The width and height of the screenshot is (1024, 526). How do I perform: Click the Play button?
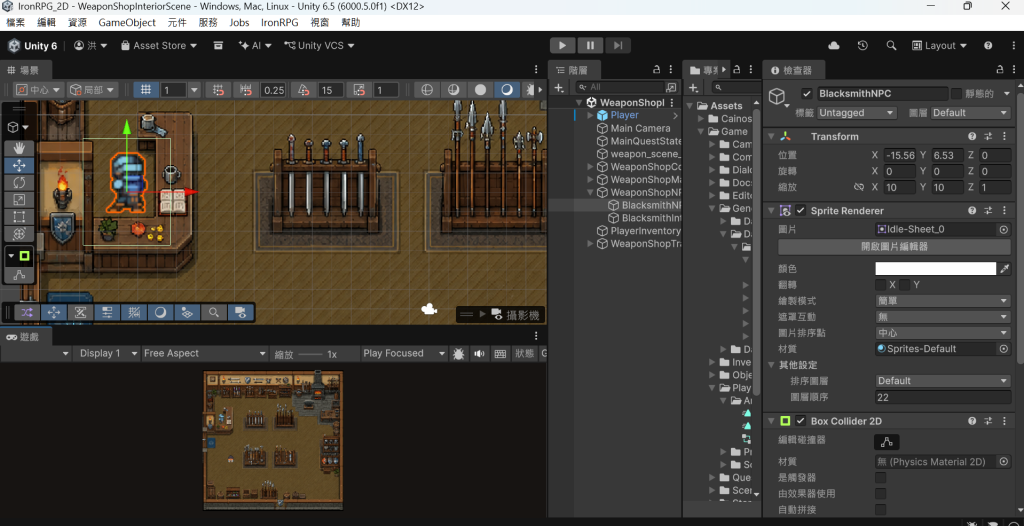click(x=562, y=46)
